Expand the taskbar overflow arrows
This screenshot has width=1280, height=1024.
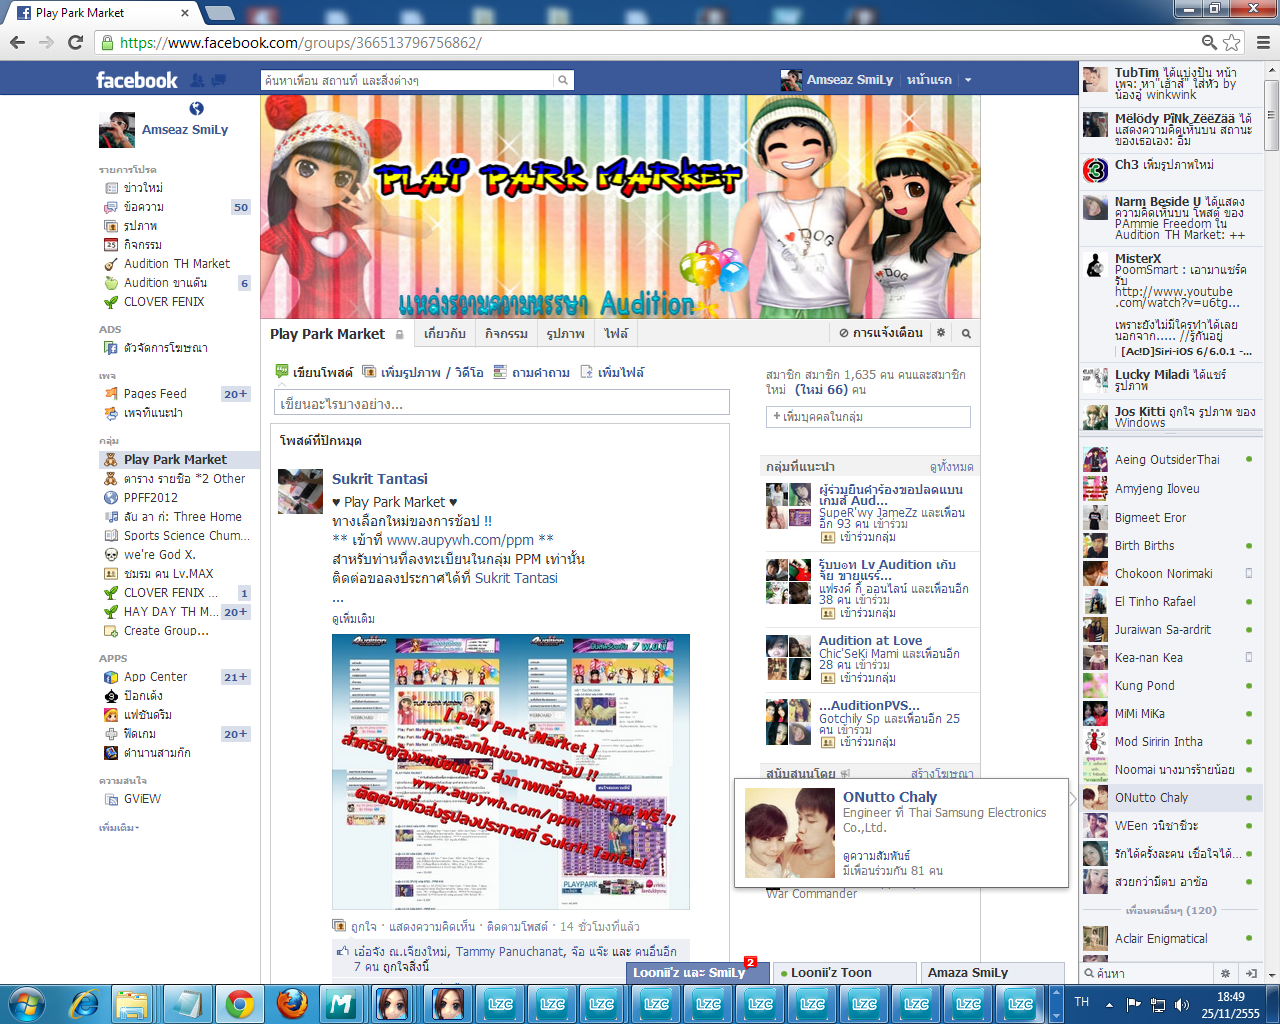pyautogui.click(x=1056, y=1003)
